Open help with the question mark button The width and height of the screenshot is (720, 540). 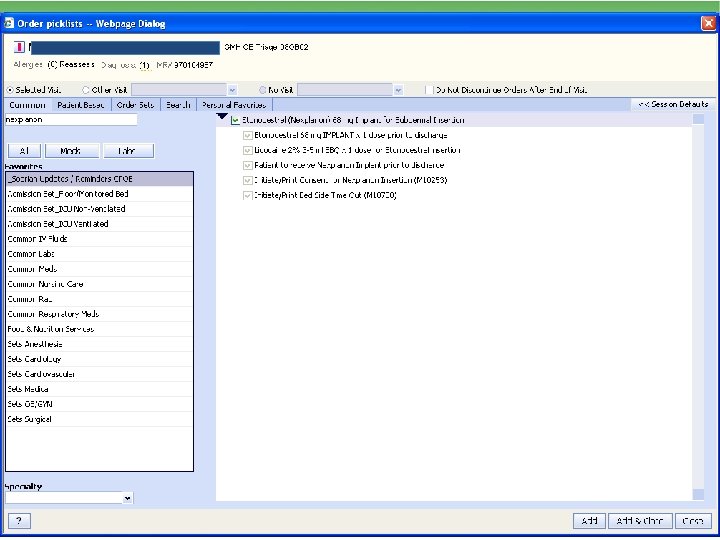19,521
